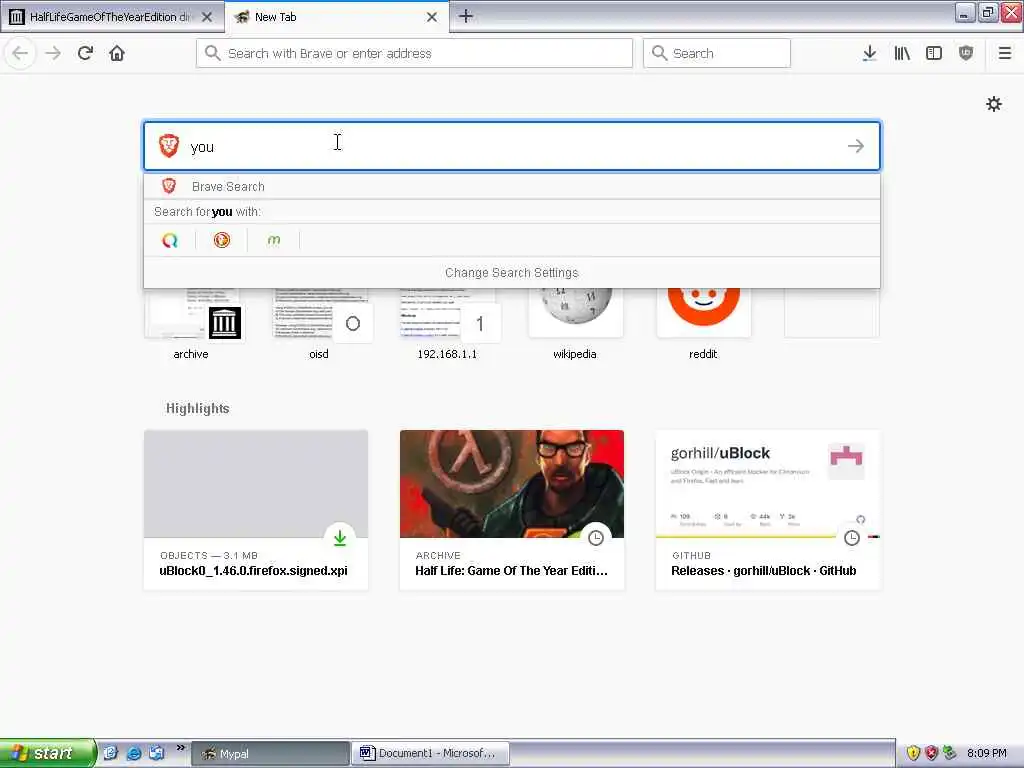Focus the toolbar Search box
Image resolution: width=1024 pixels, height=768 pixels.
click(716, 53)
